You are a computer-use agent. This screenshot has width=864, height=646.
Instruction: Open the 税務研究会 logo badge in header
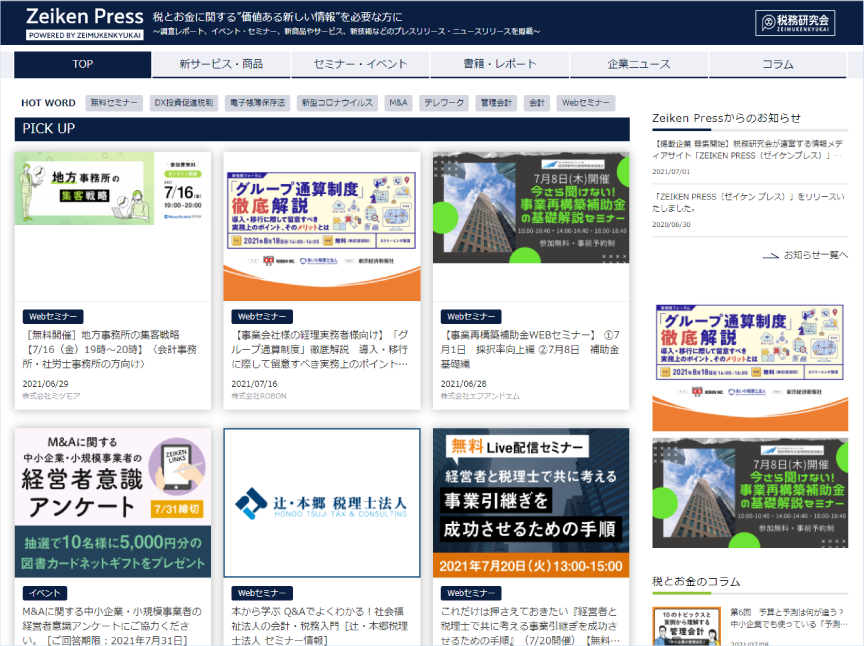pos(795,23)
